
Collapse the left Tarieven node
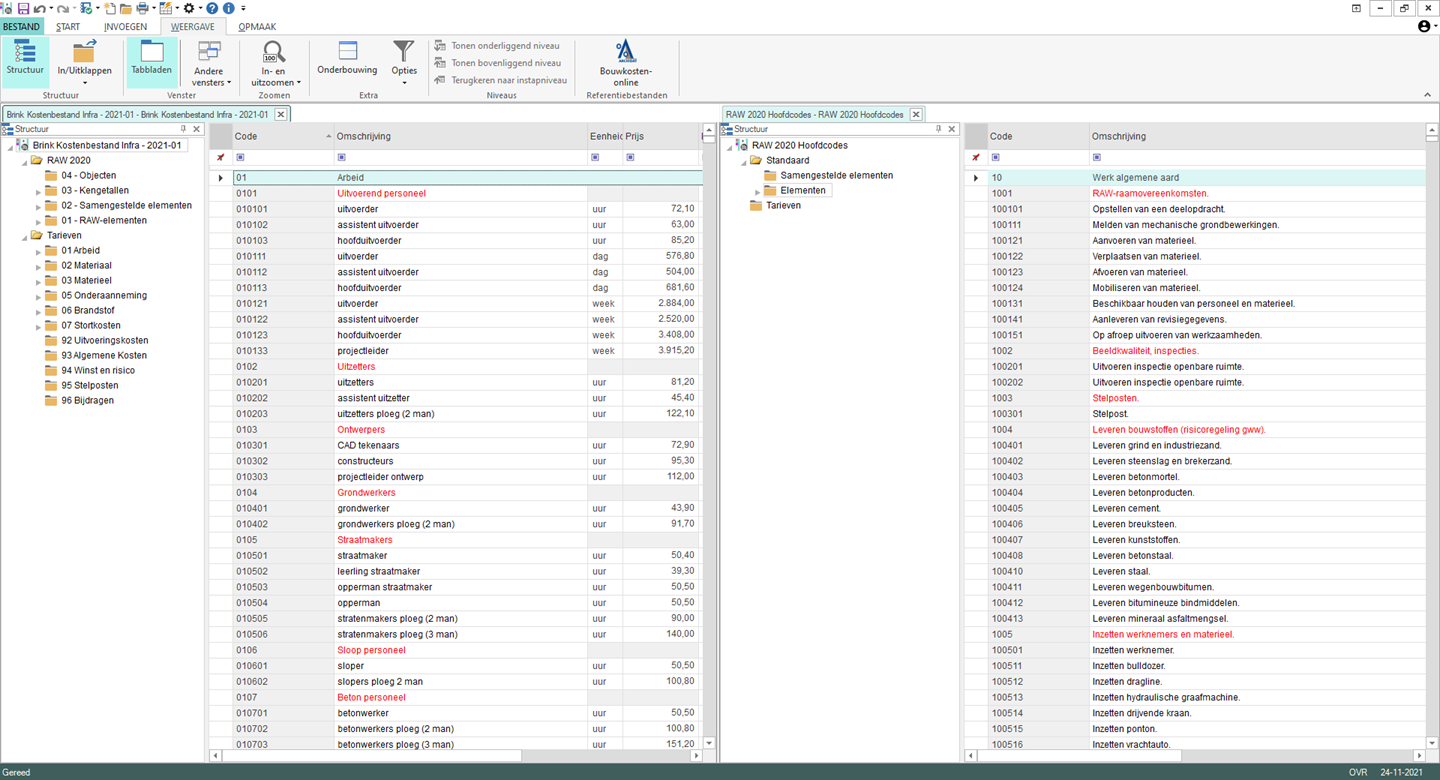point(24,236)
